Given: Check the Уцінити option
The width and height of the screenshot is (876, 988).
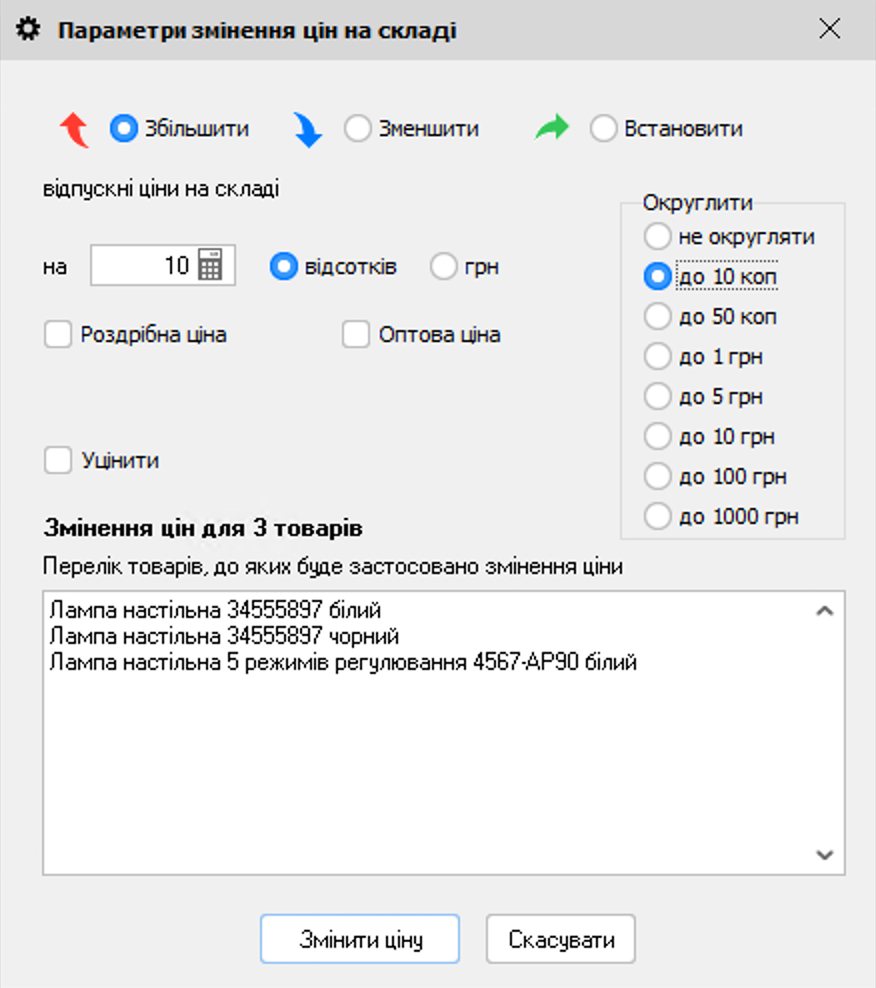Looking at the screenshot, I should [57, 460].
